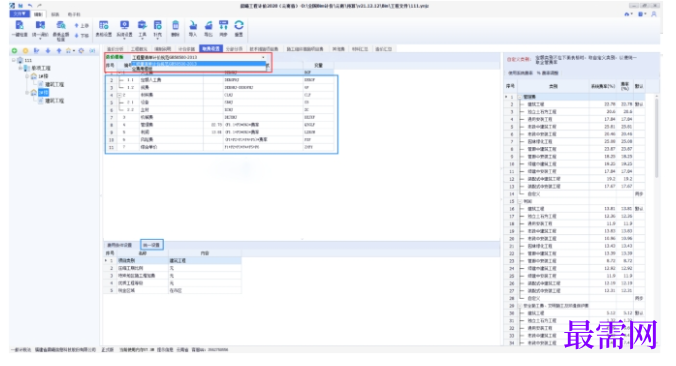Click the refresh arrows ribbon icon
This screenshot has height=366, width=676.
(x=239, y=25)
